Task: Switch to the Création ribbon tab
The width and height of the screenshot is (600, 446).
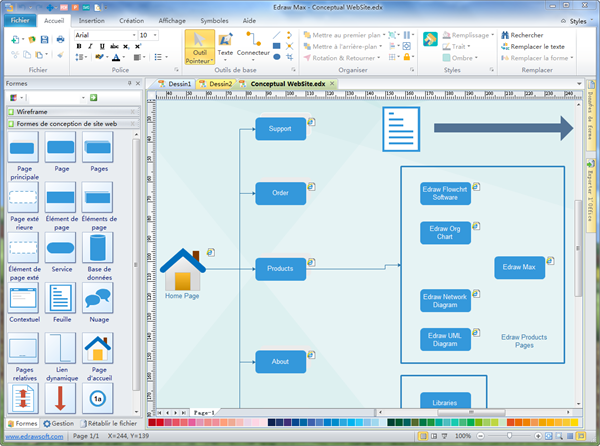Action: point(132,21)
